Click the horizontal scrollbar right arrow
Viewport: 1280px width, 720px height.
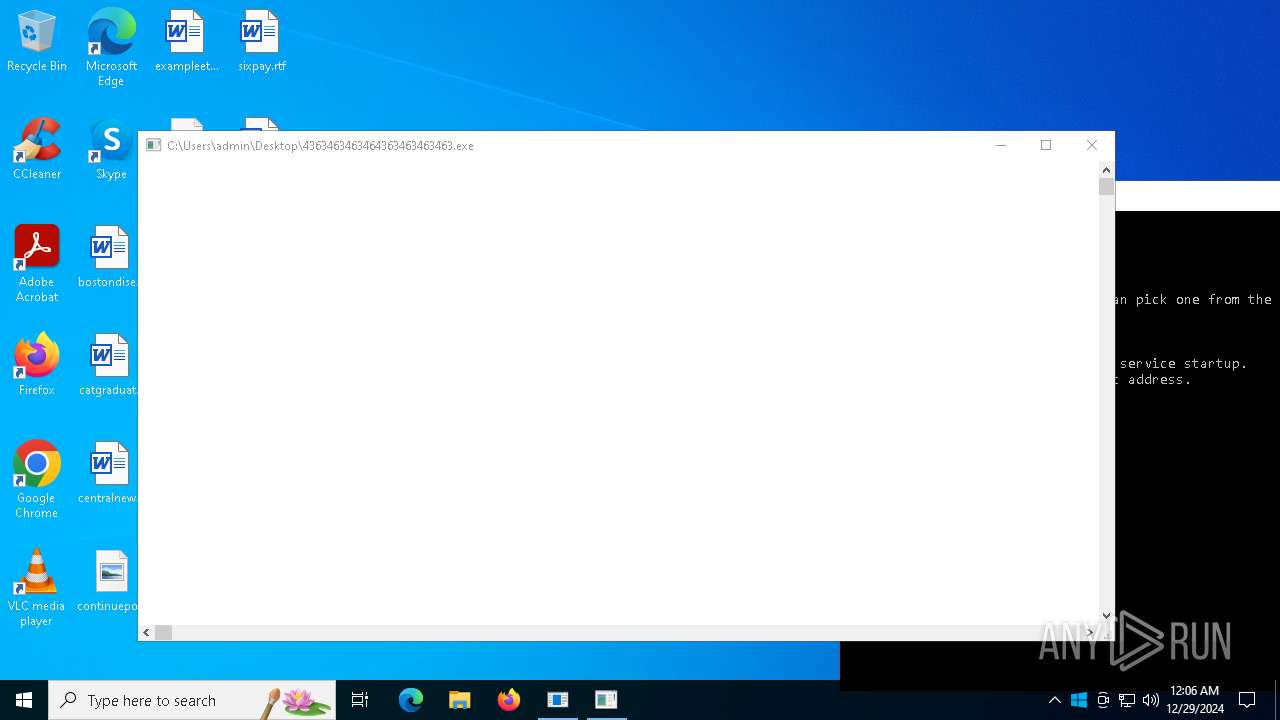point(1090,632)
